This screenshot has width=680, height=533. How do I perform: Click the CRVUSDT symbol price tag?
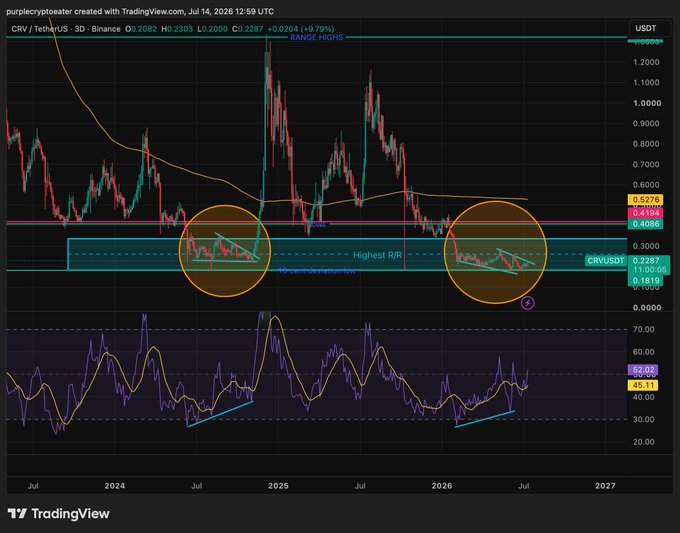[605, 261]
